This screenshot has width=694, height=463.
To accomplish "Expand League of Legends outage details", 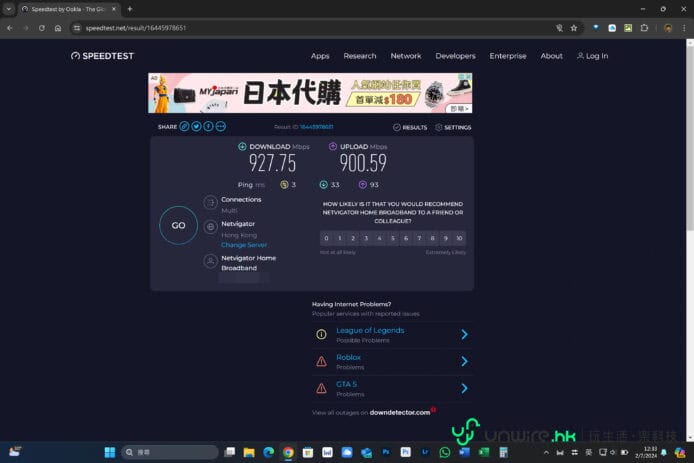I will [x=464, y=334].
